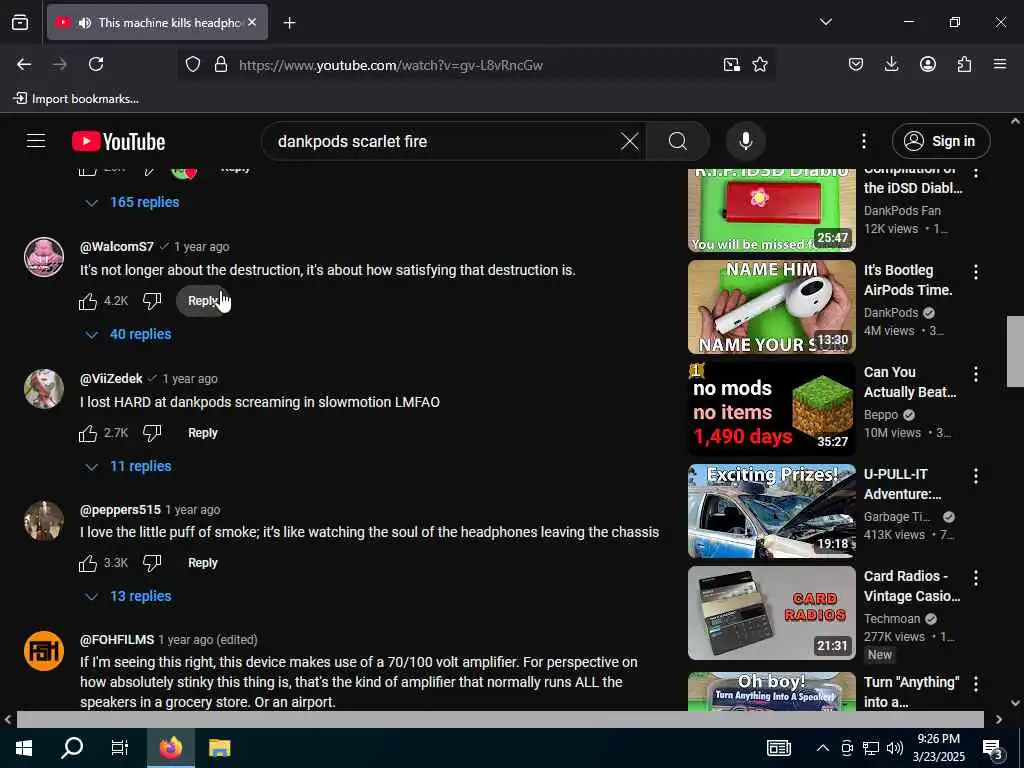Open Firefox account icon

[927, 64]
